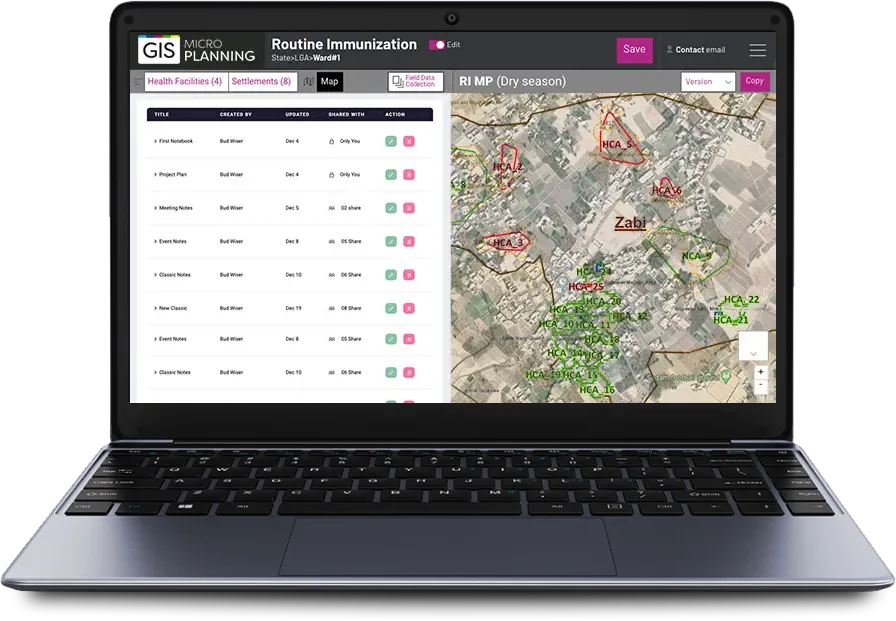Click the TITLE column header
896x621 pixels.
pos(162,114)
